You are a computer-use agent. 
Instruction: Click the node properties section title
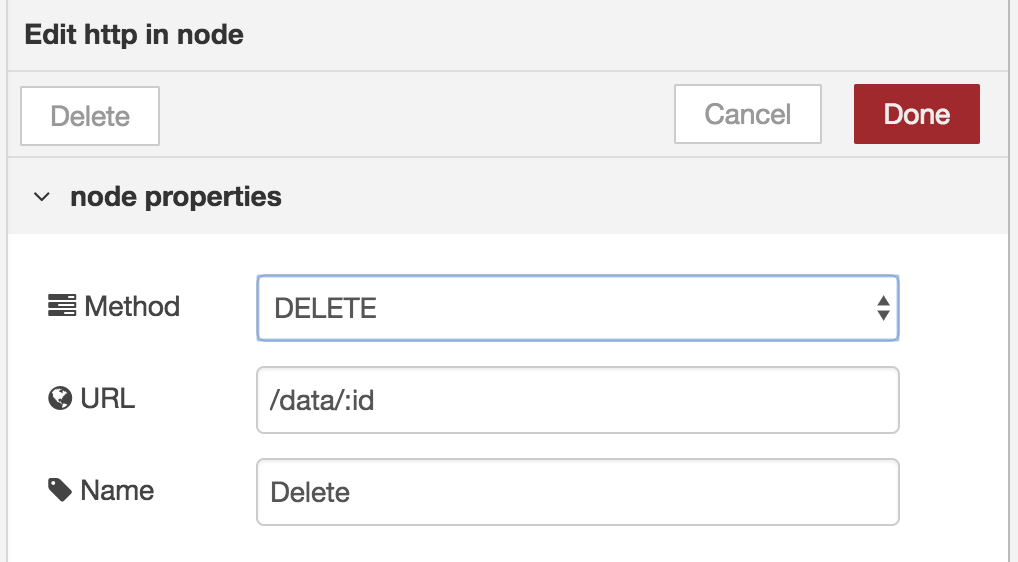176,197
